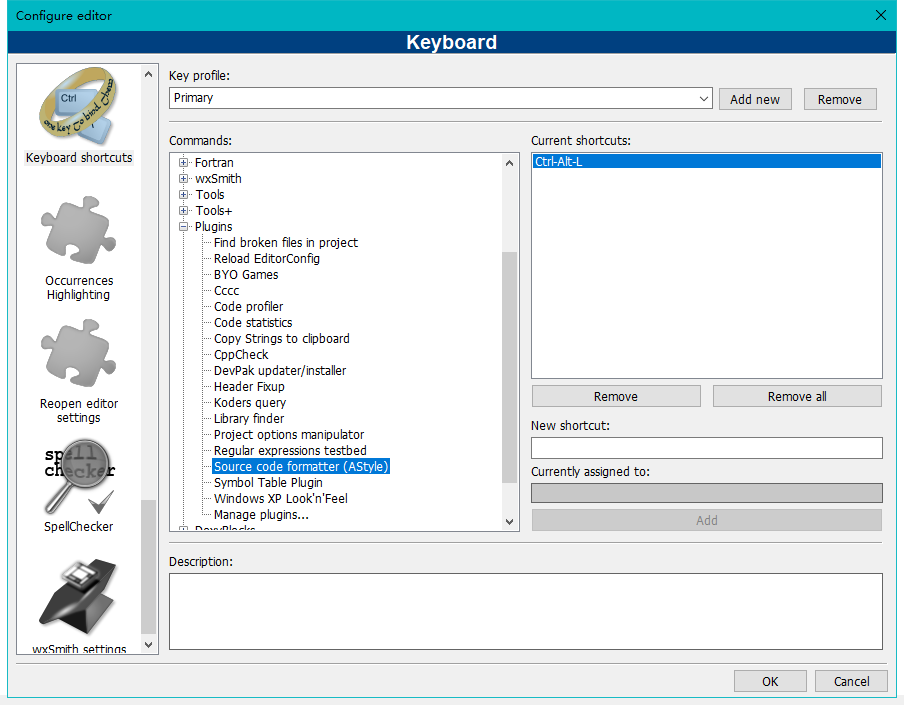Collapse the Plugins commands tree
Image resolution: width=904 pixels, height=705 pixels.
pos(183,226)
